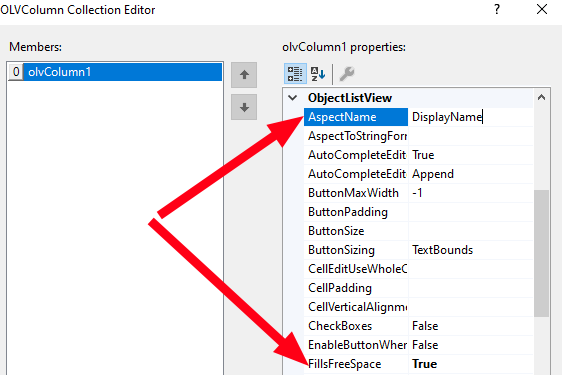
Task: Select AutoCompleteEditorMode property with Append value
Action: click(x=356, y=174)
